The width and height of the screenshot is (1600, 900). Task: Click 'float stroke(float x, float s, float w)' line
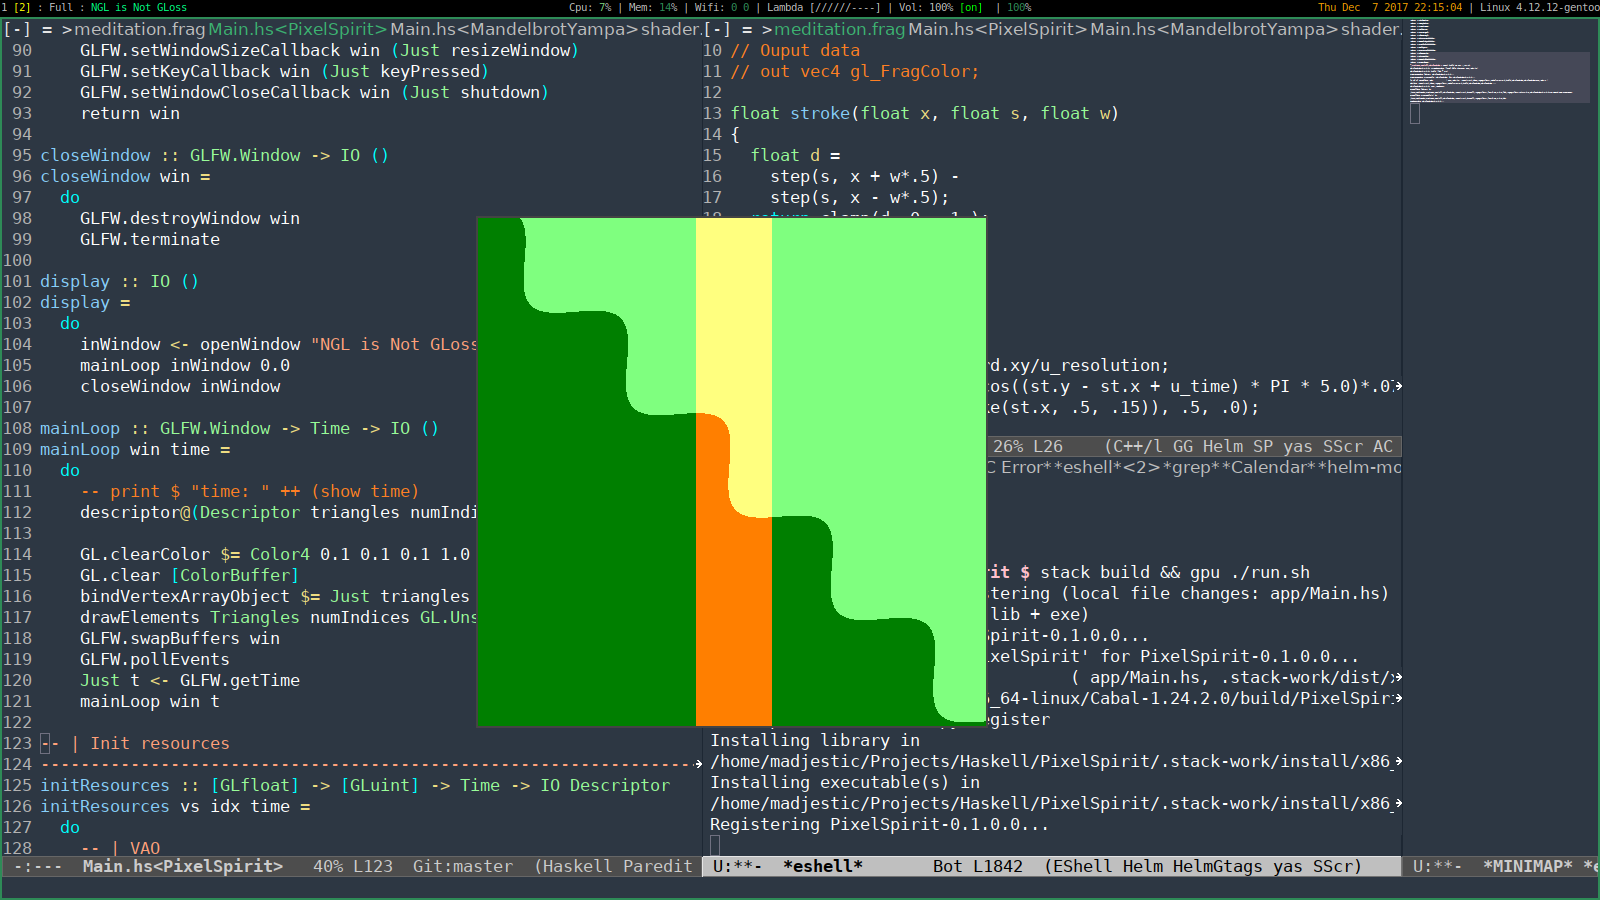(x=925, y=113)
